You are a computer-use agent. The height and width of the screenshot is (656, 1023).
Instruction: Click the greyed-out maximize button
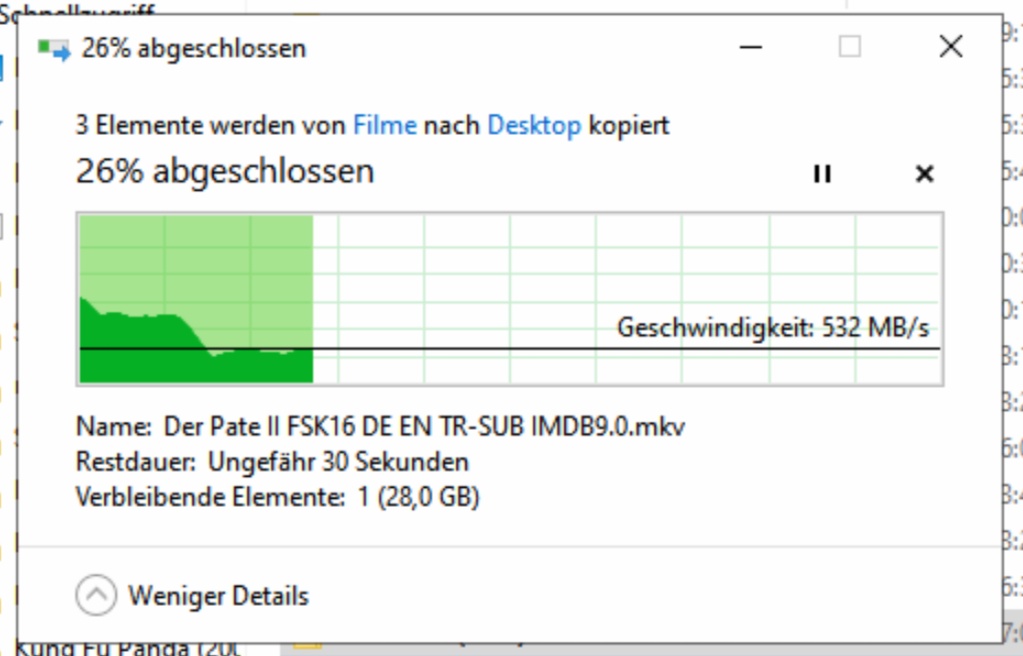click(849, 47)
